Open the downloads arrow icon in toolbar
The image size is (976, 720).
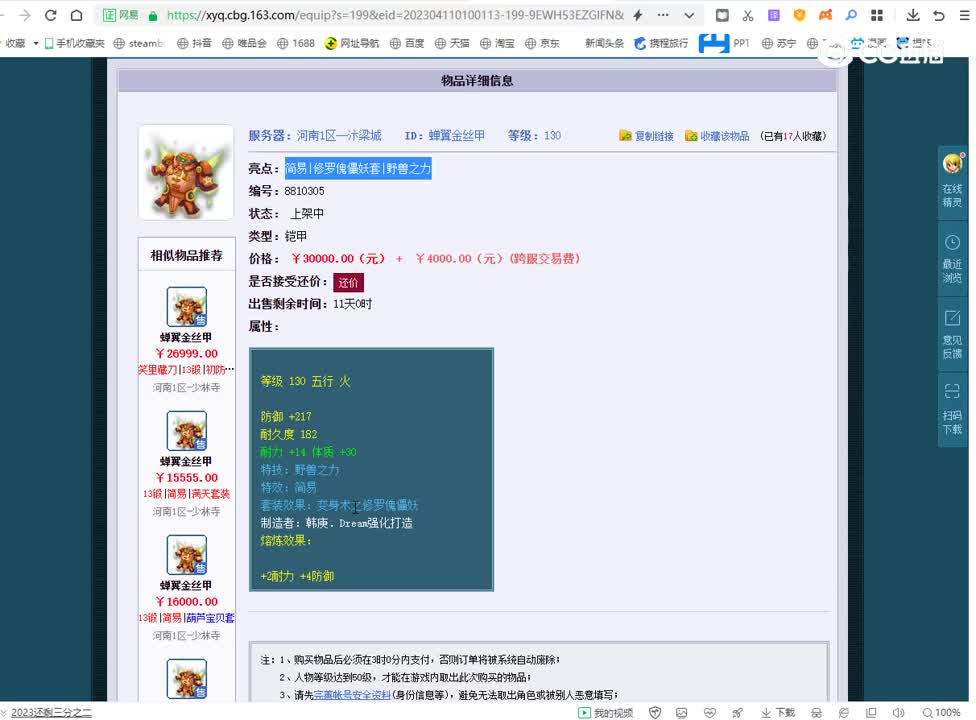pos(913,16)
